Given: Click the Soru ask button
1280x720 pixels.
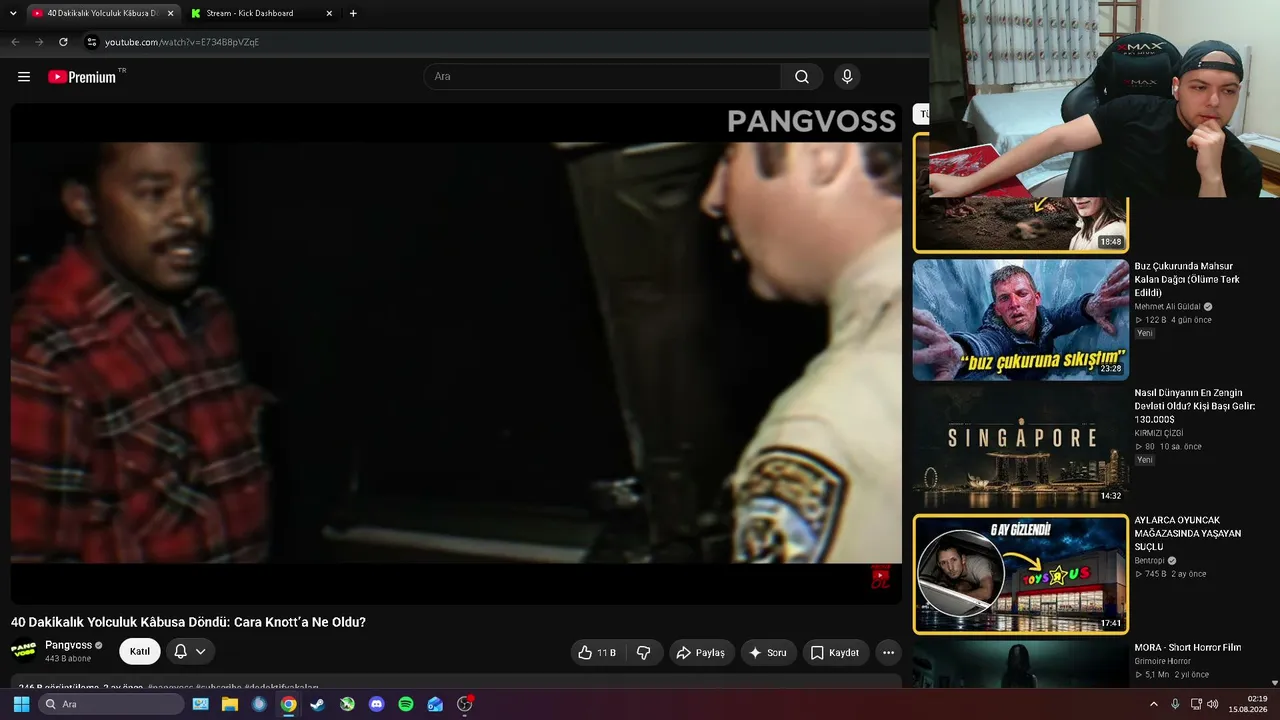Looking at the screenshot, I should (x=768, y=653).
